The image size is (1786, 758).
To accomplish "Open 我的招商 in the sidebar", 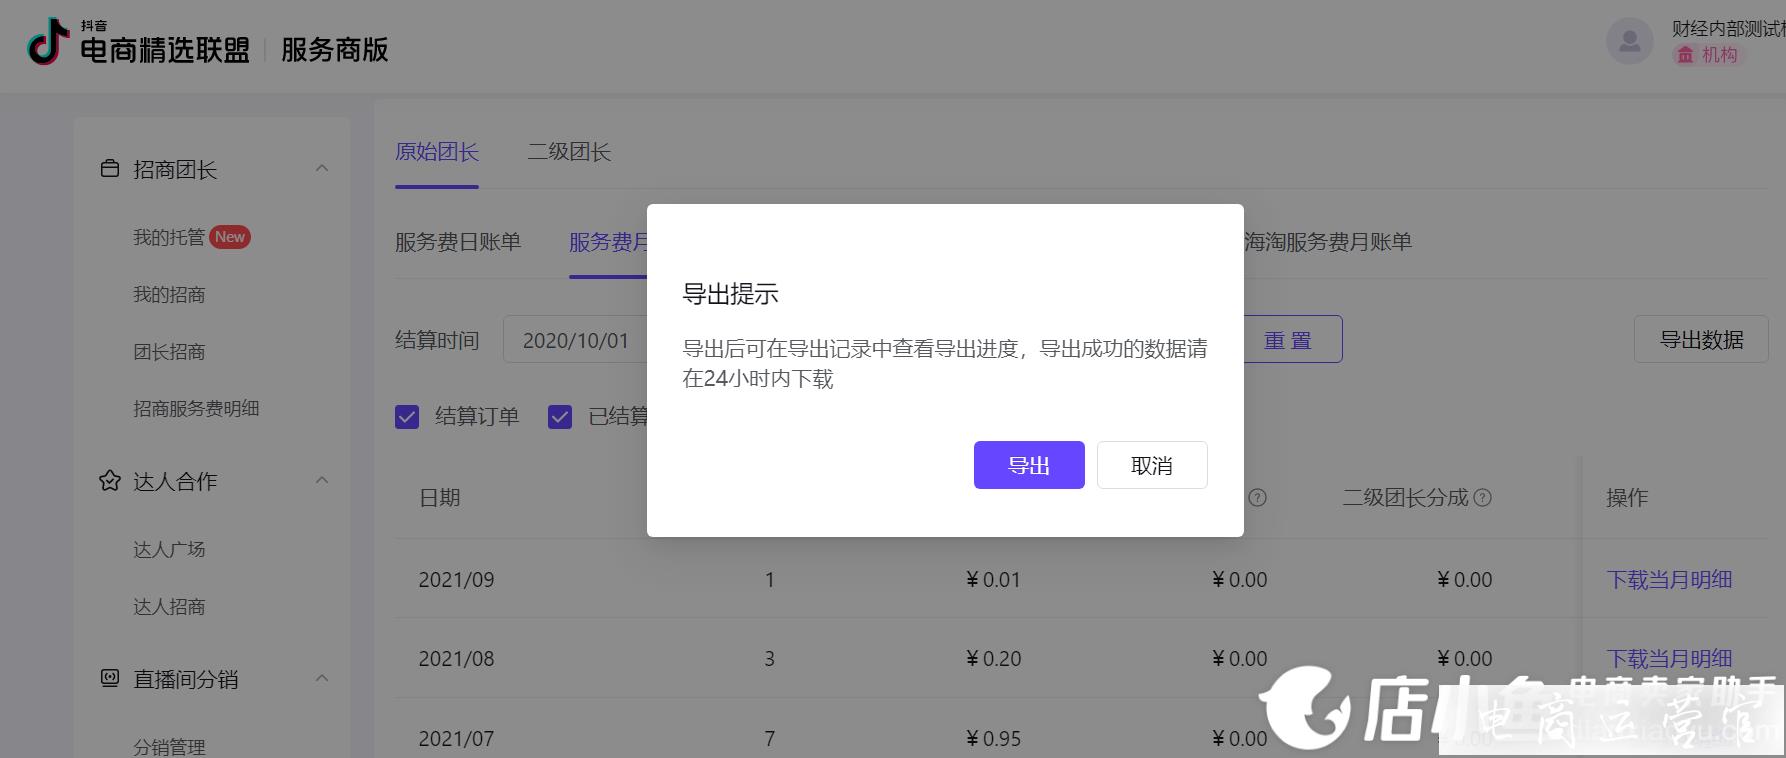I will [169, 295].
